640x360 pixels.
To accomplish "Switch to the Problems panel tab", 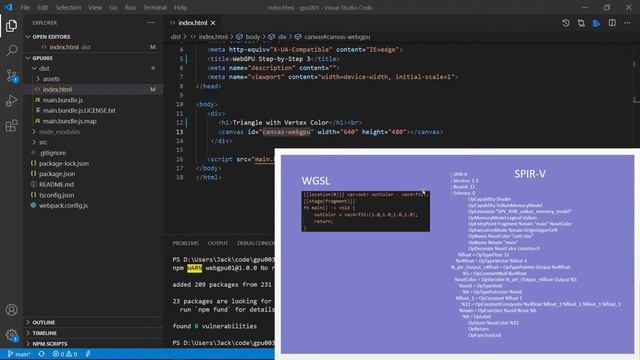I will (185, 243).
